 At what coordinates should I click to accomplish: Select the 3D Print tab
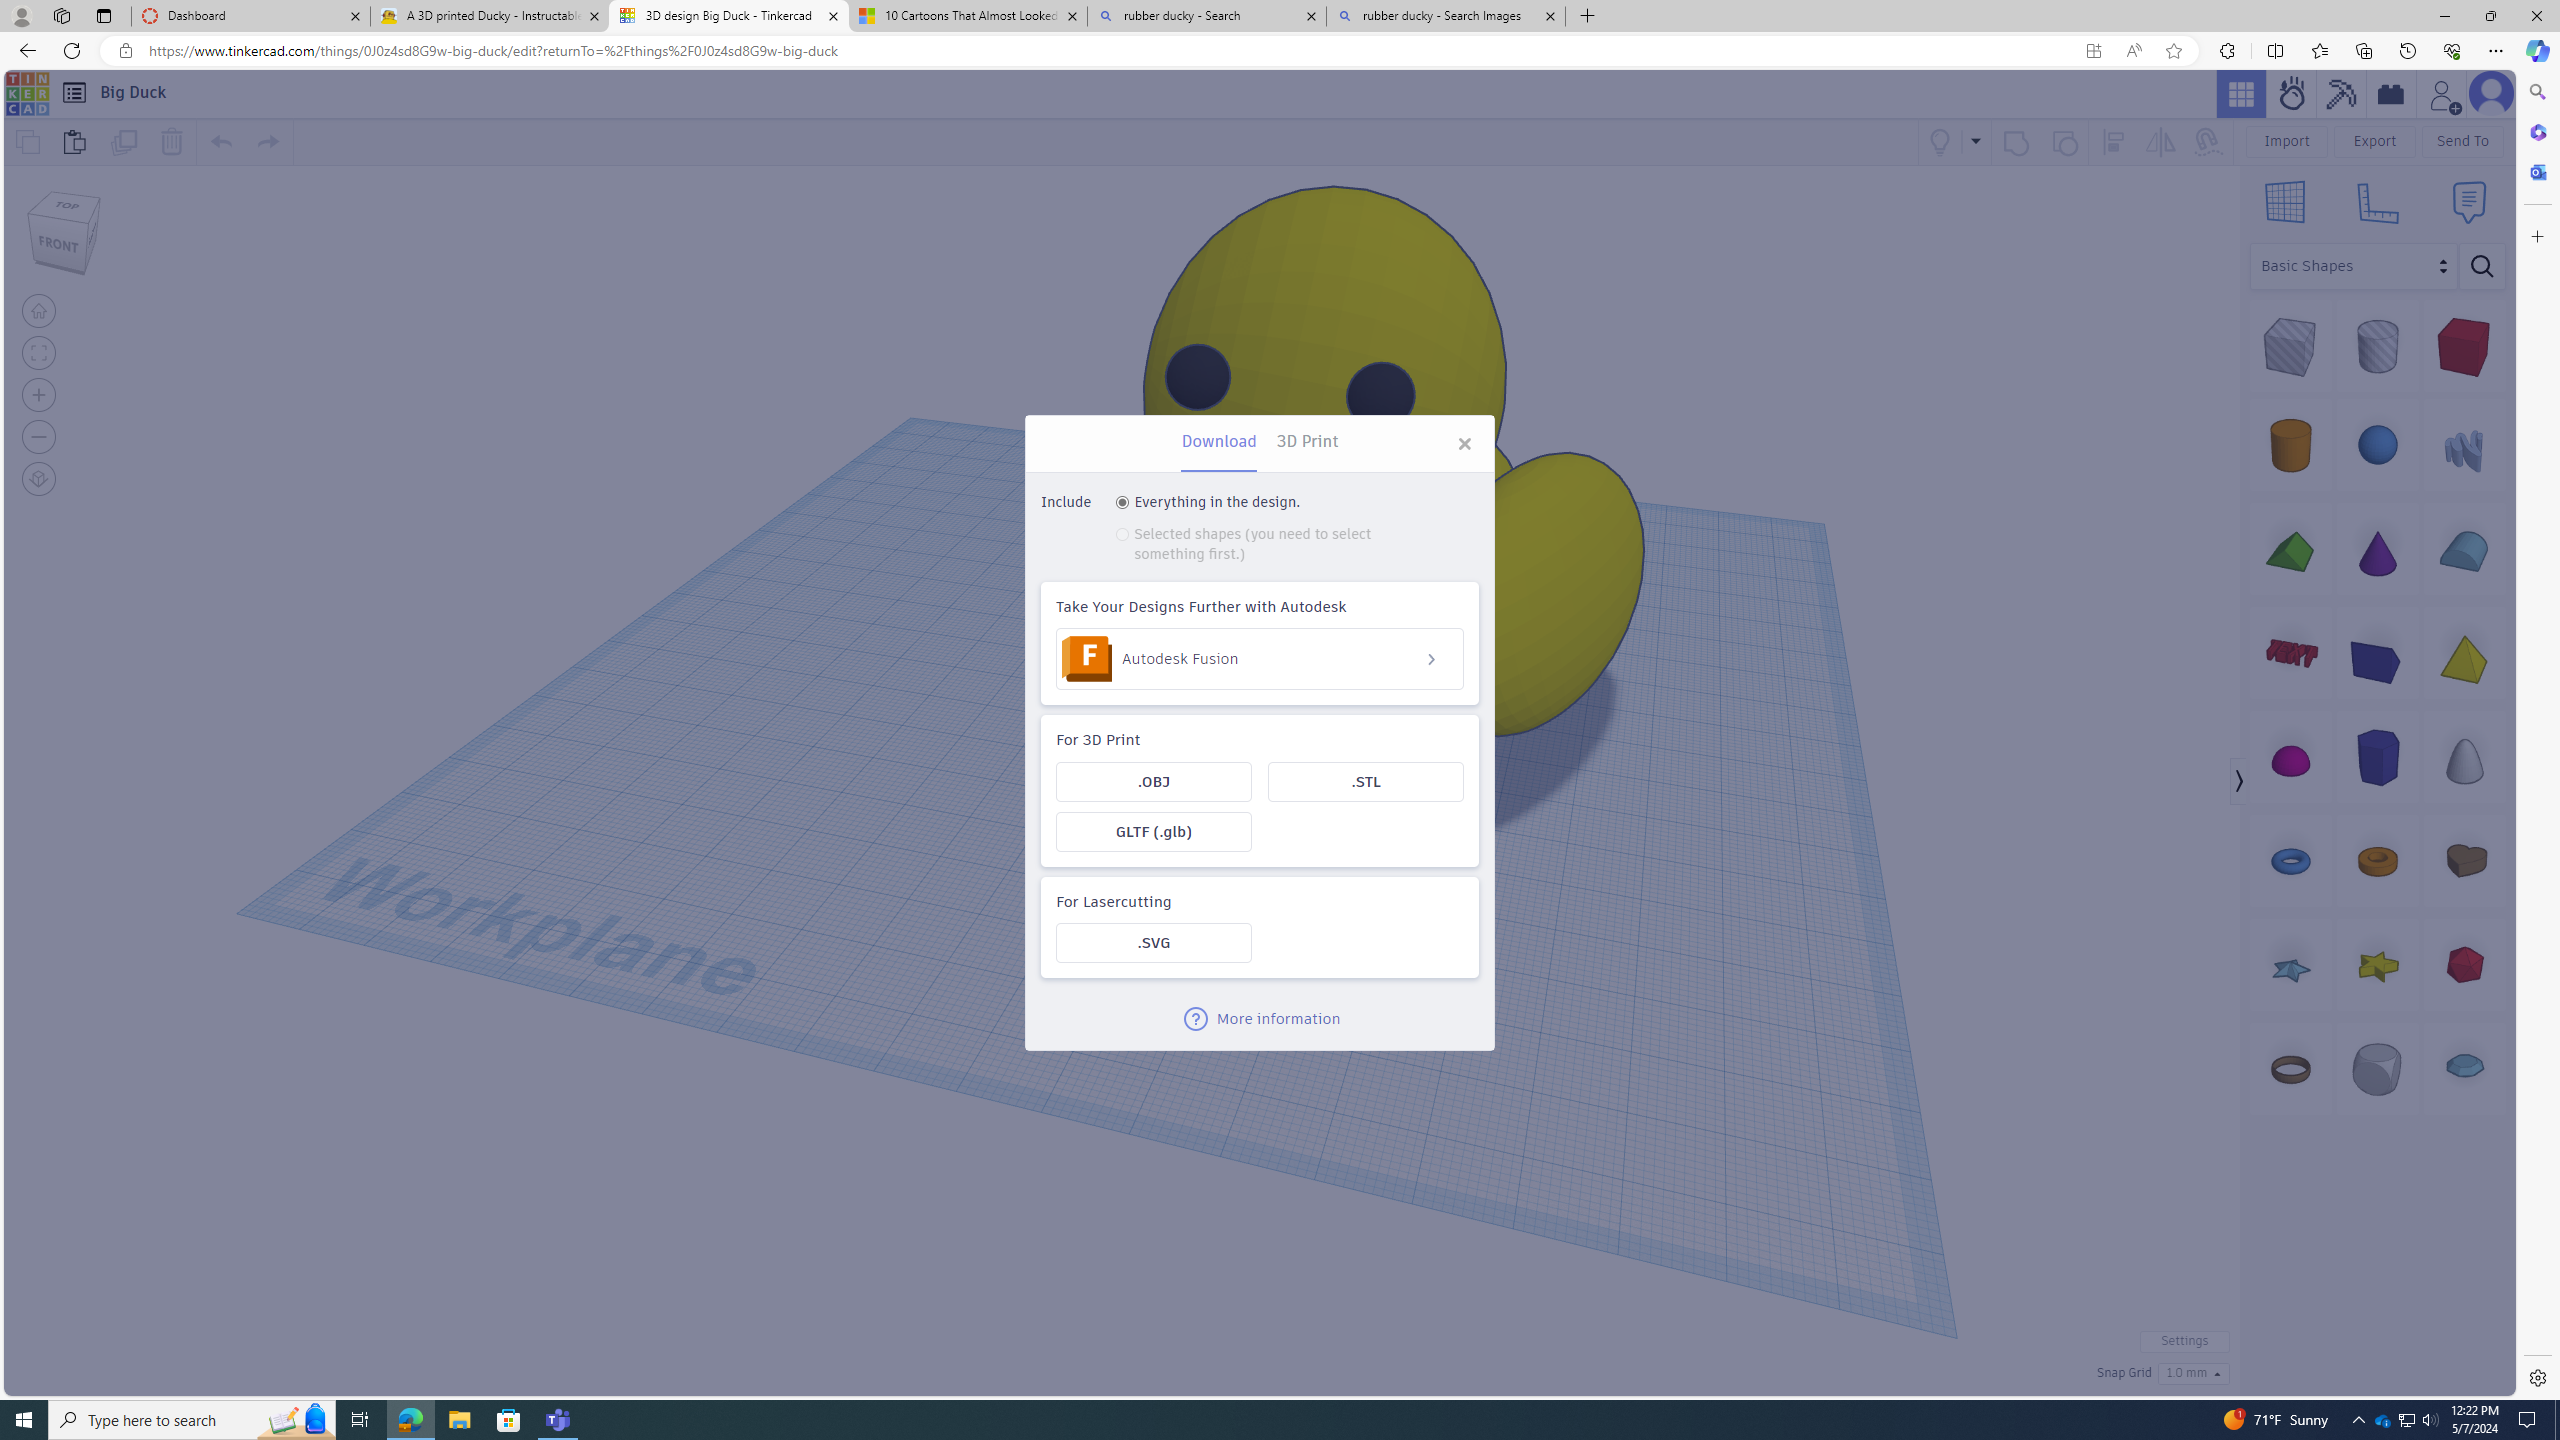[1306, 440]
